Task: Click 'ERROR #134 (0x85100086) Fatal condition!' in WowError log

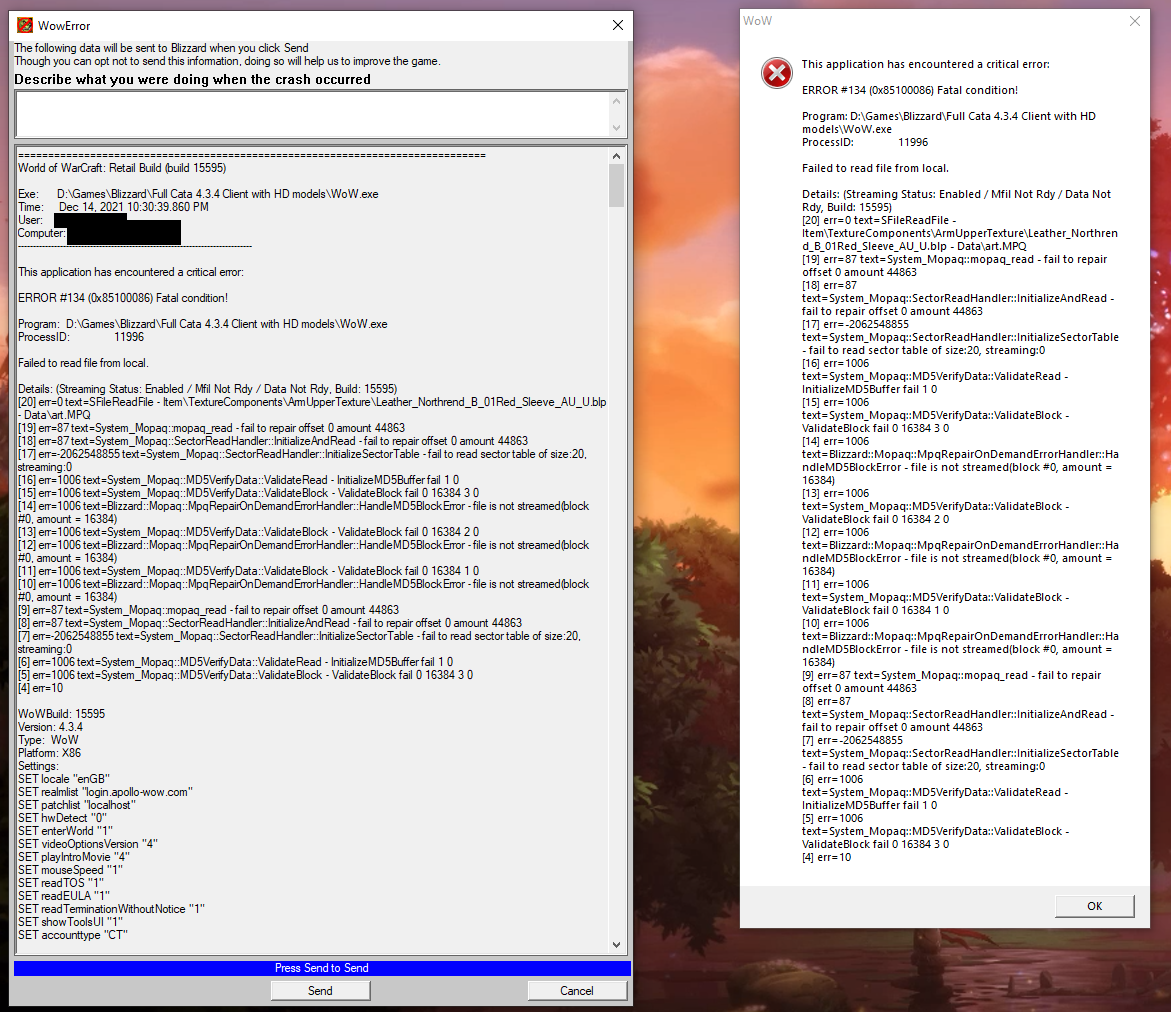Action: [122, 298]
